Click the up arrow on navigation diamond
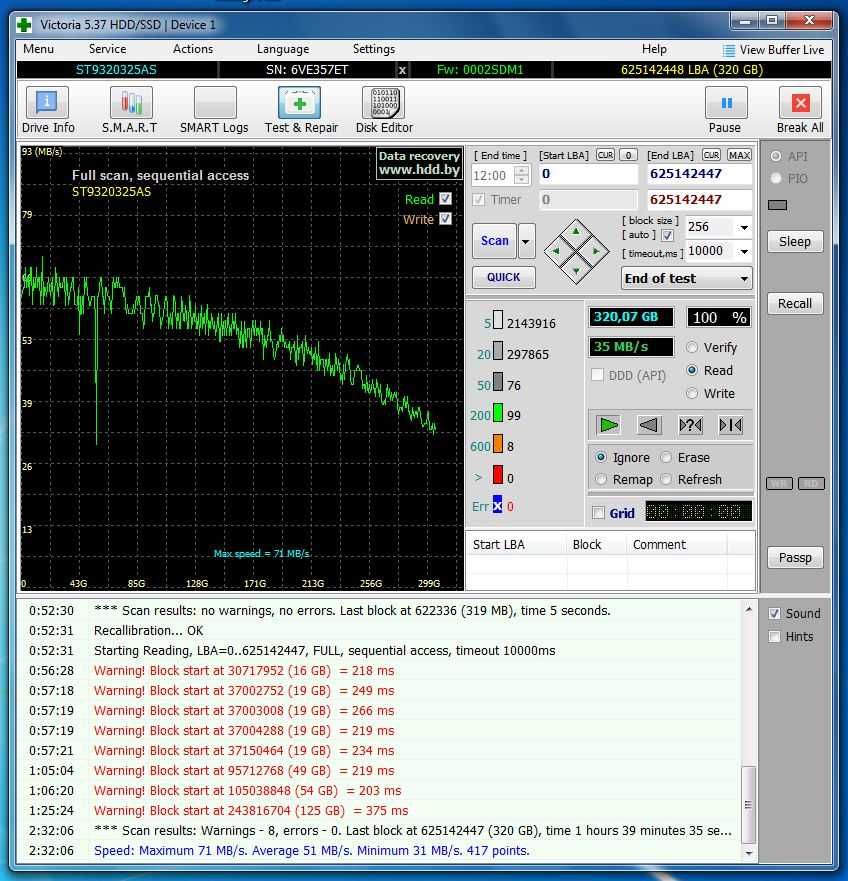 [576, 230]
